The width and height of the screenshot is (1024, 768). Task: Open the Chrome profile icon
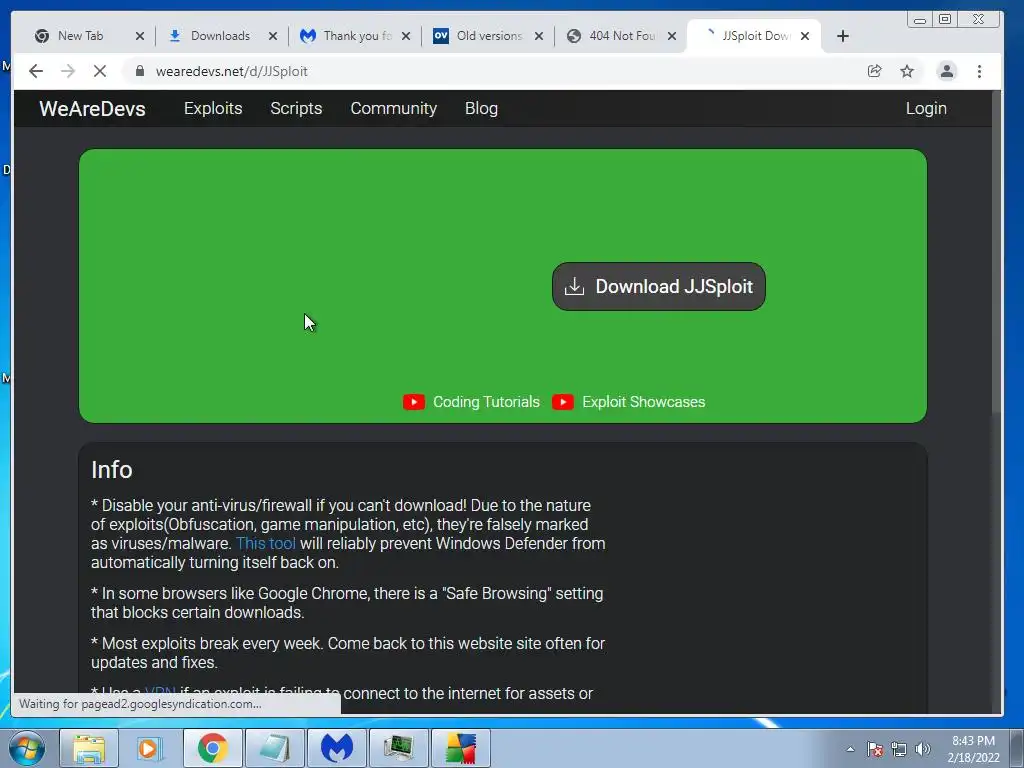(x=947, y=71)
